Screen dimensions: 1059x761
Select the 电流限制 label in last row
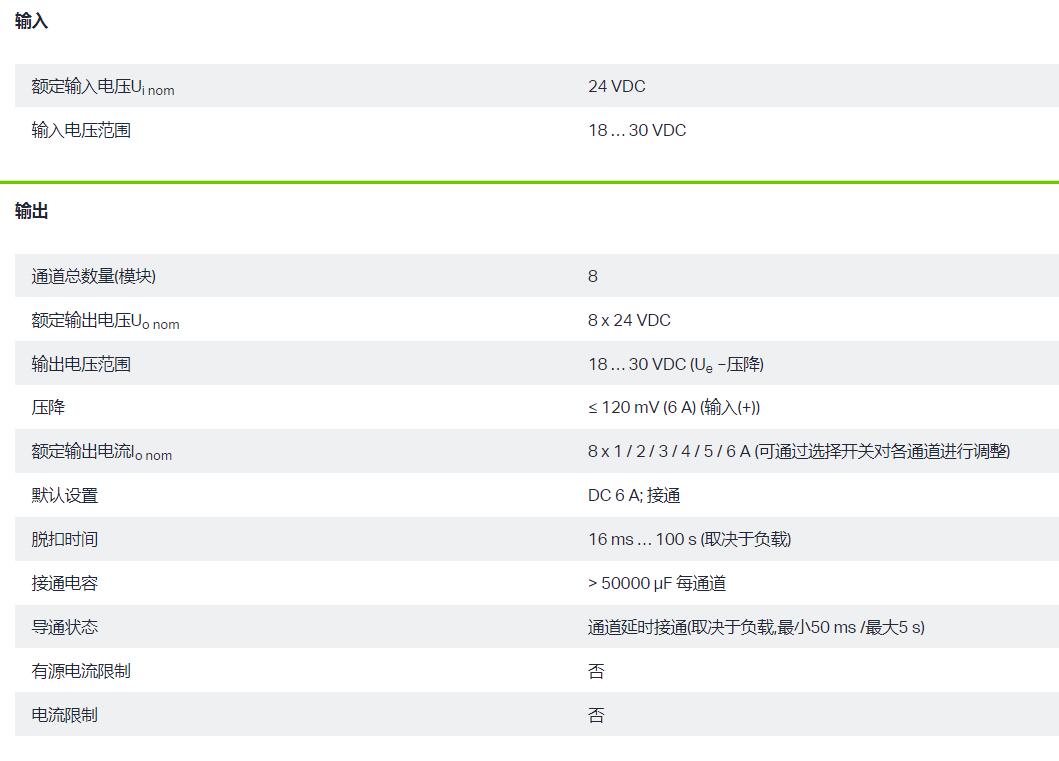[x=64, y=715]
